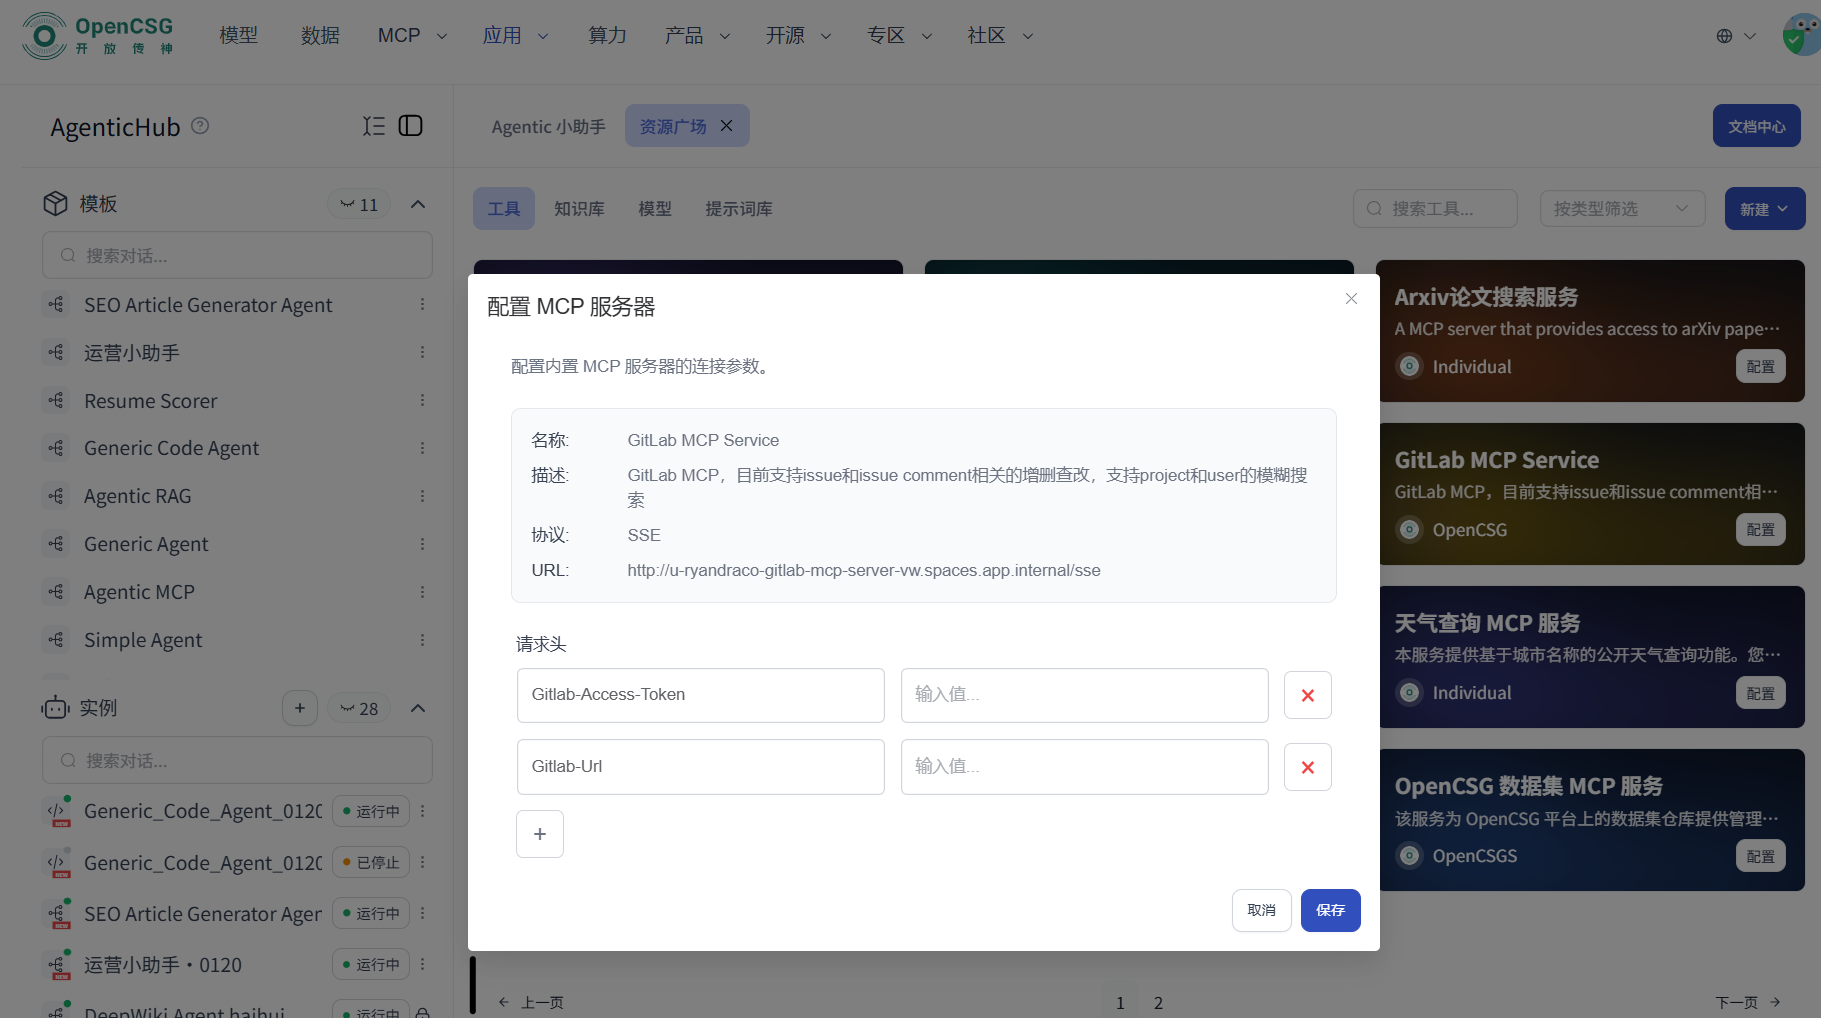Close the 资源广场 tab
This screenshot has width=1821, height=1018.
click(727, 126)
